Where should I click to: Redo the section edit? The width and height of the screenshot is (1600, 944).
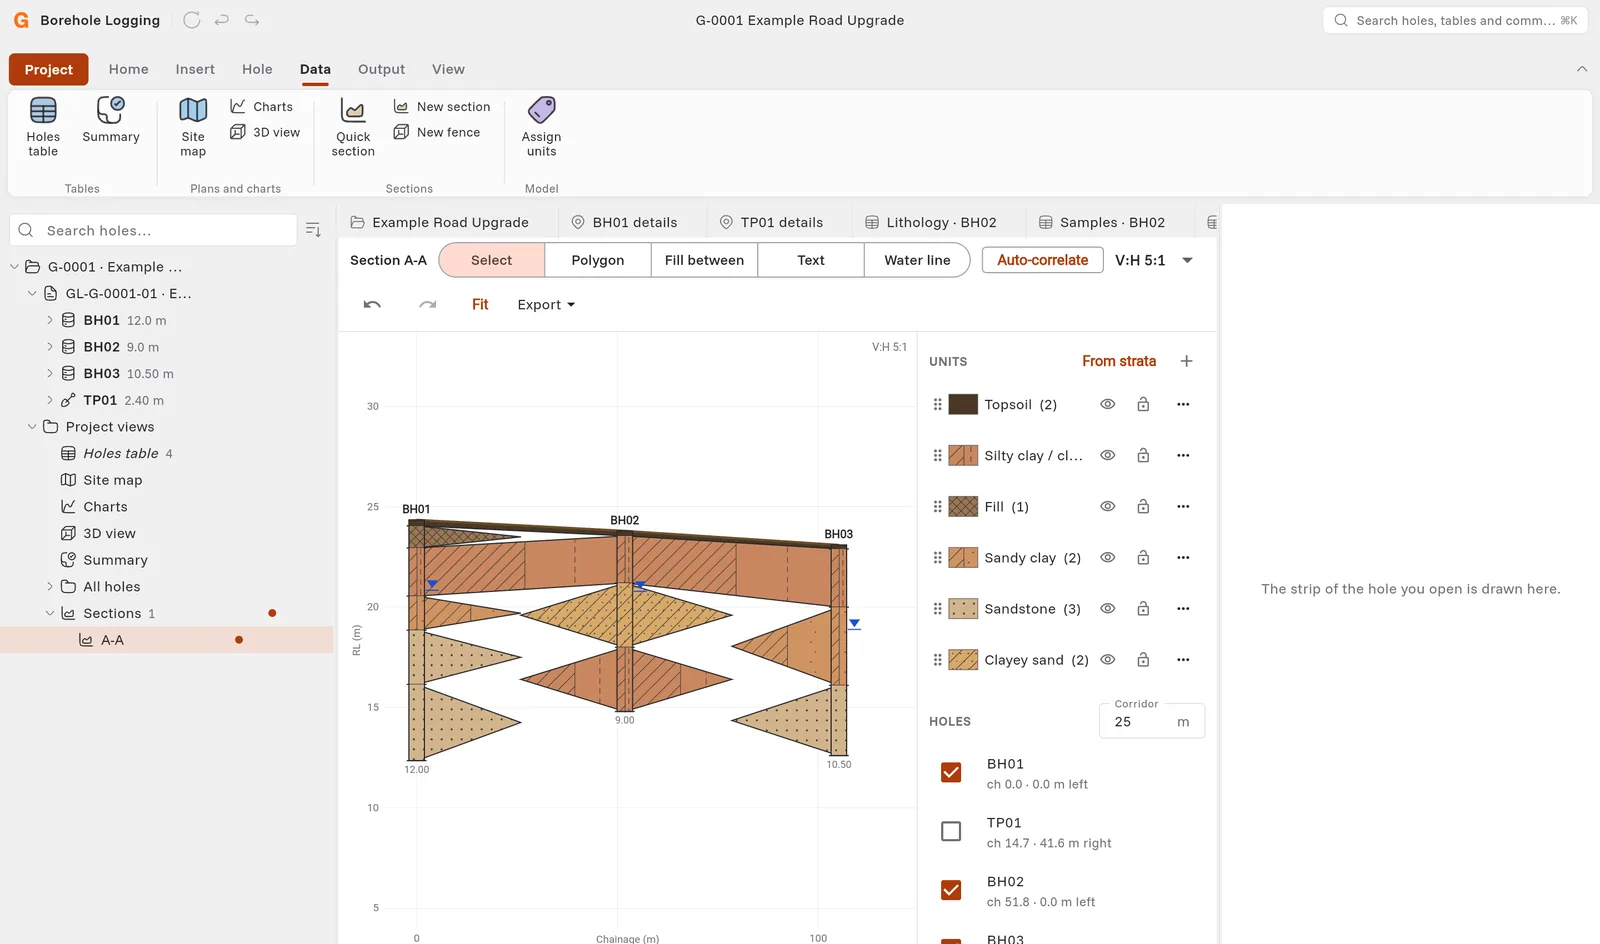click(x=428, y=305)
